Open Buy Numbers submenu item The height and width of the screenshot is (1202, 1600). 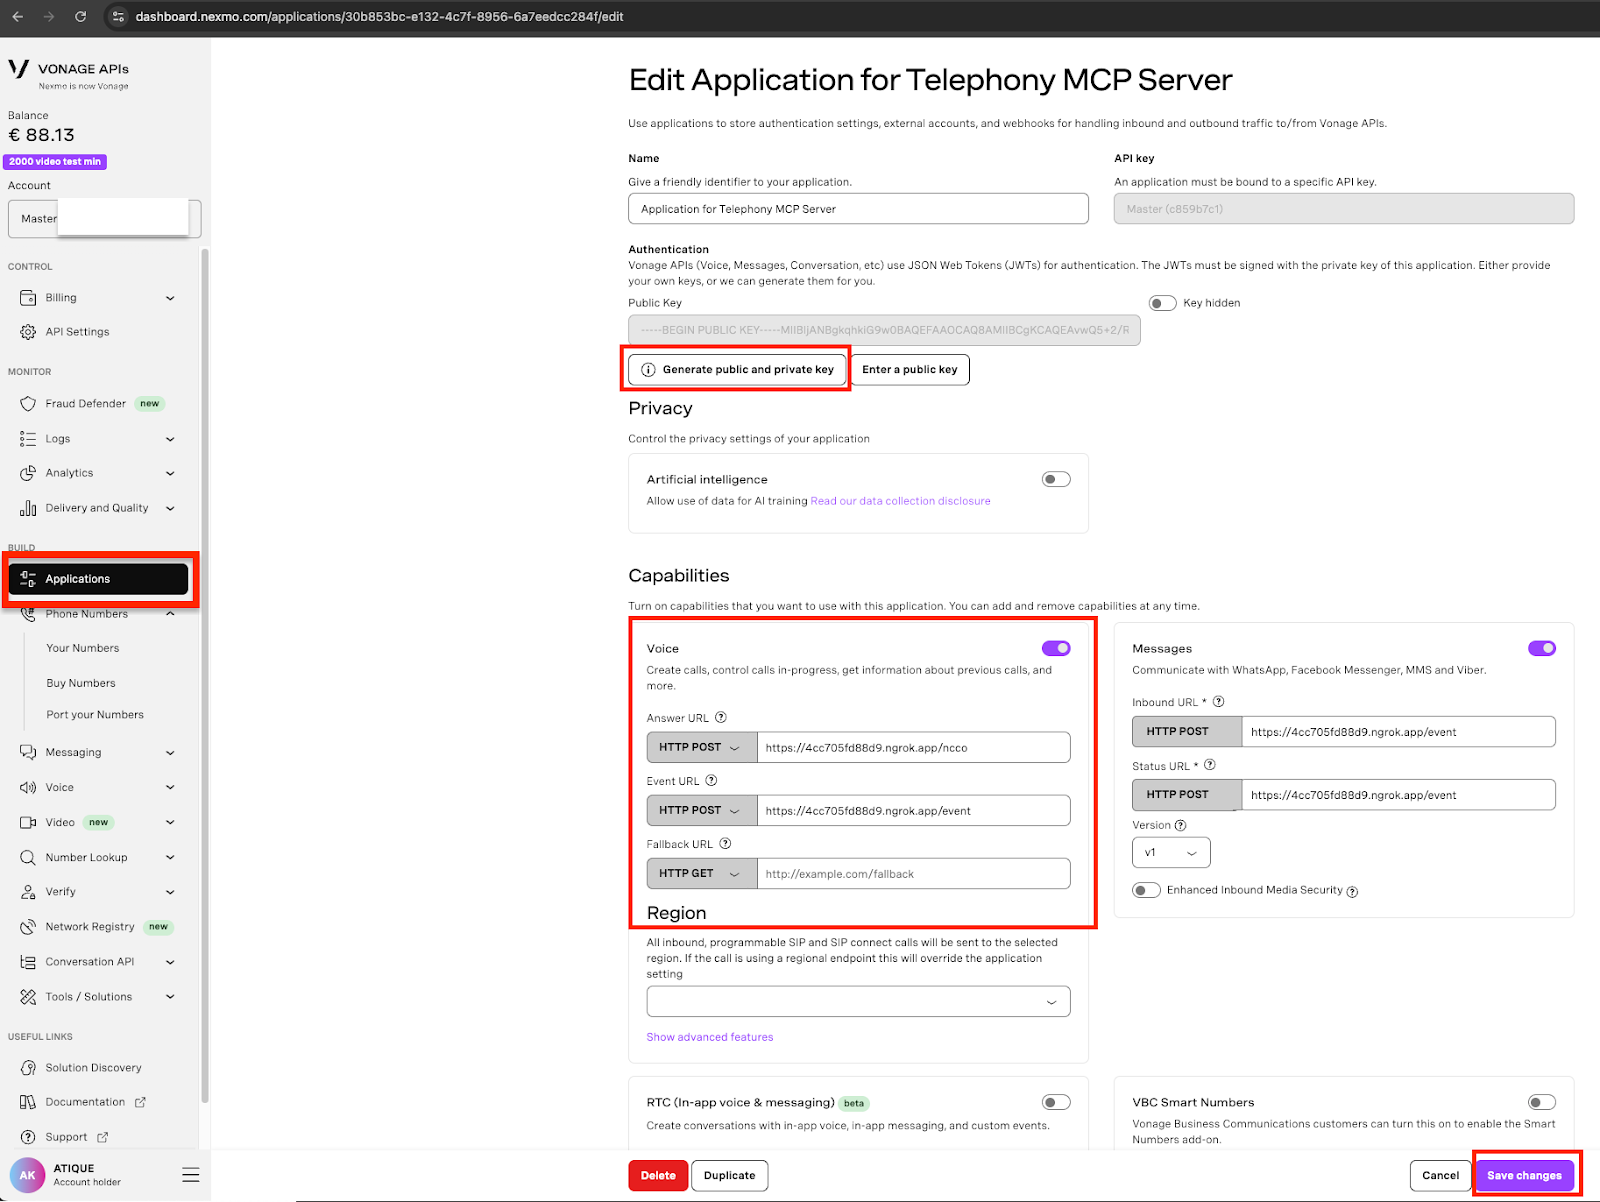tap(81, 683)
